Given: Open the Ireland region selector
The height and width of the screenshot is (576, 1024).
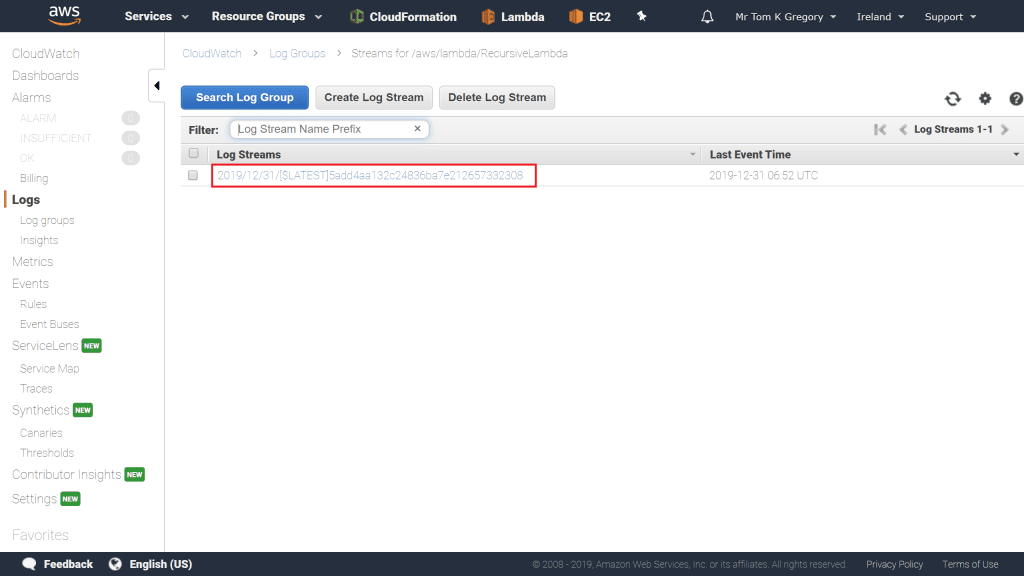Looking at the screenshot, I should point(880,17).
